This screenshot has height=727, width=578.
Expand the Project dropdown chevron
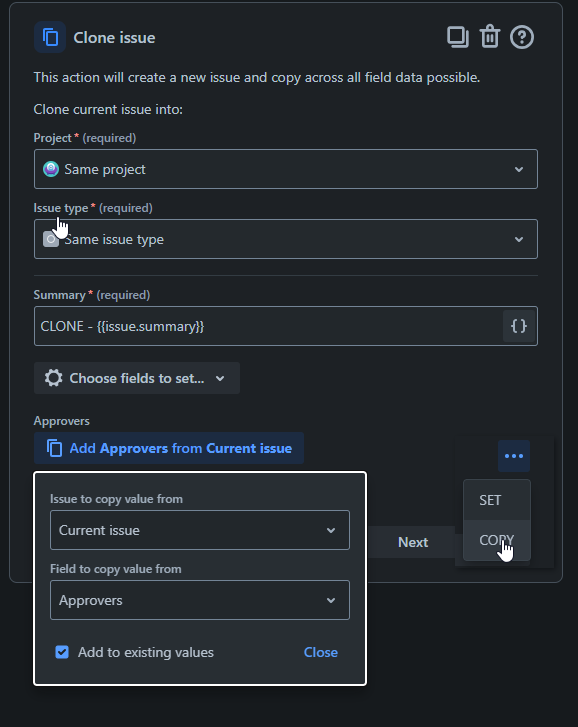coord(519,169)
